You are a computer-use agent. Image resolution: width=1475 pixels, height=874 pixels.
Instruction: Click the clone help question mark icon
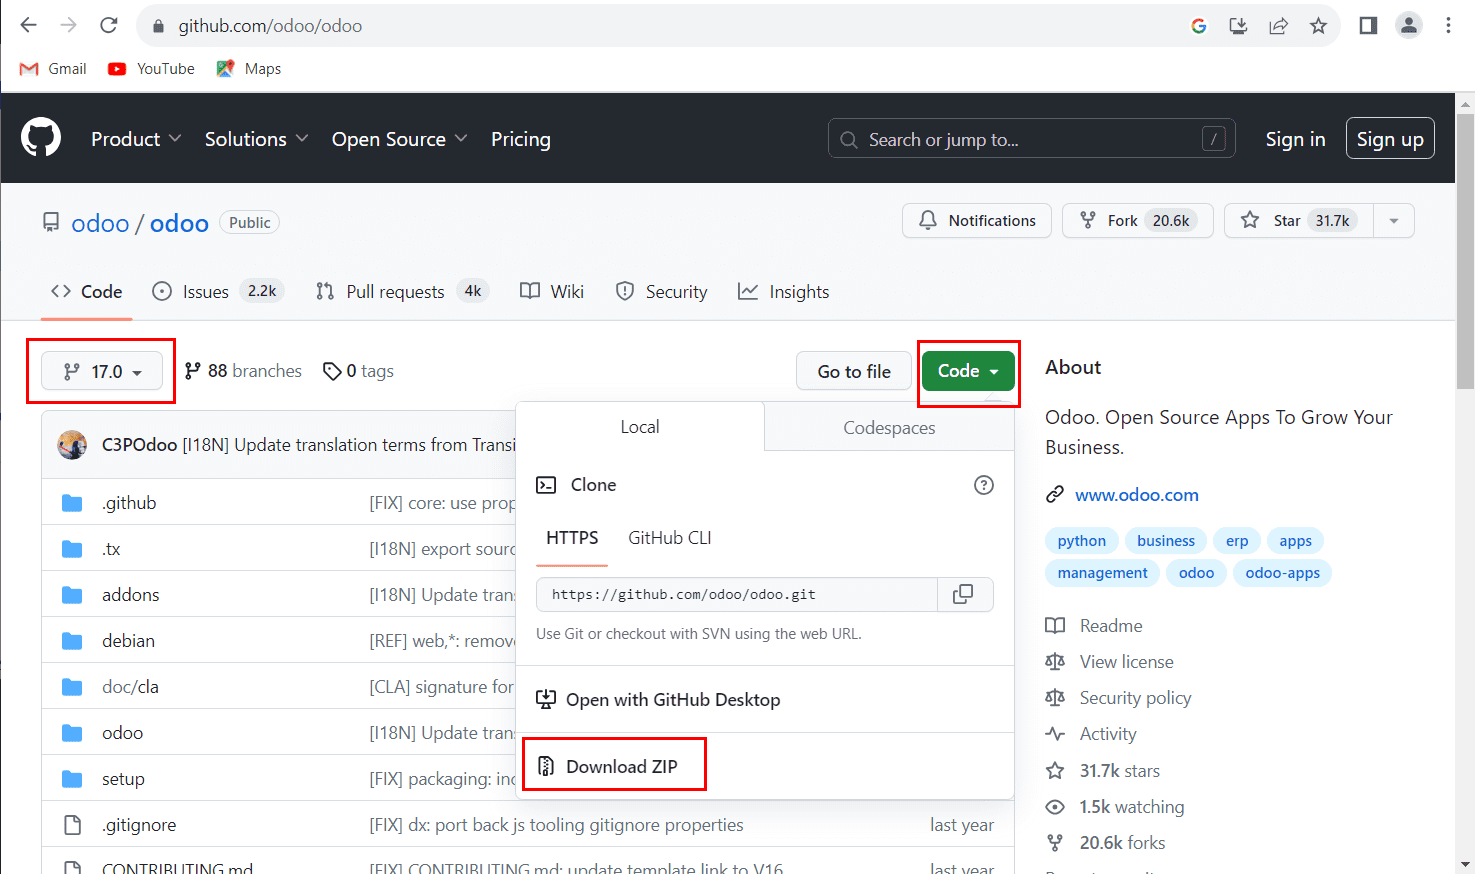984,485
